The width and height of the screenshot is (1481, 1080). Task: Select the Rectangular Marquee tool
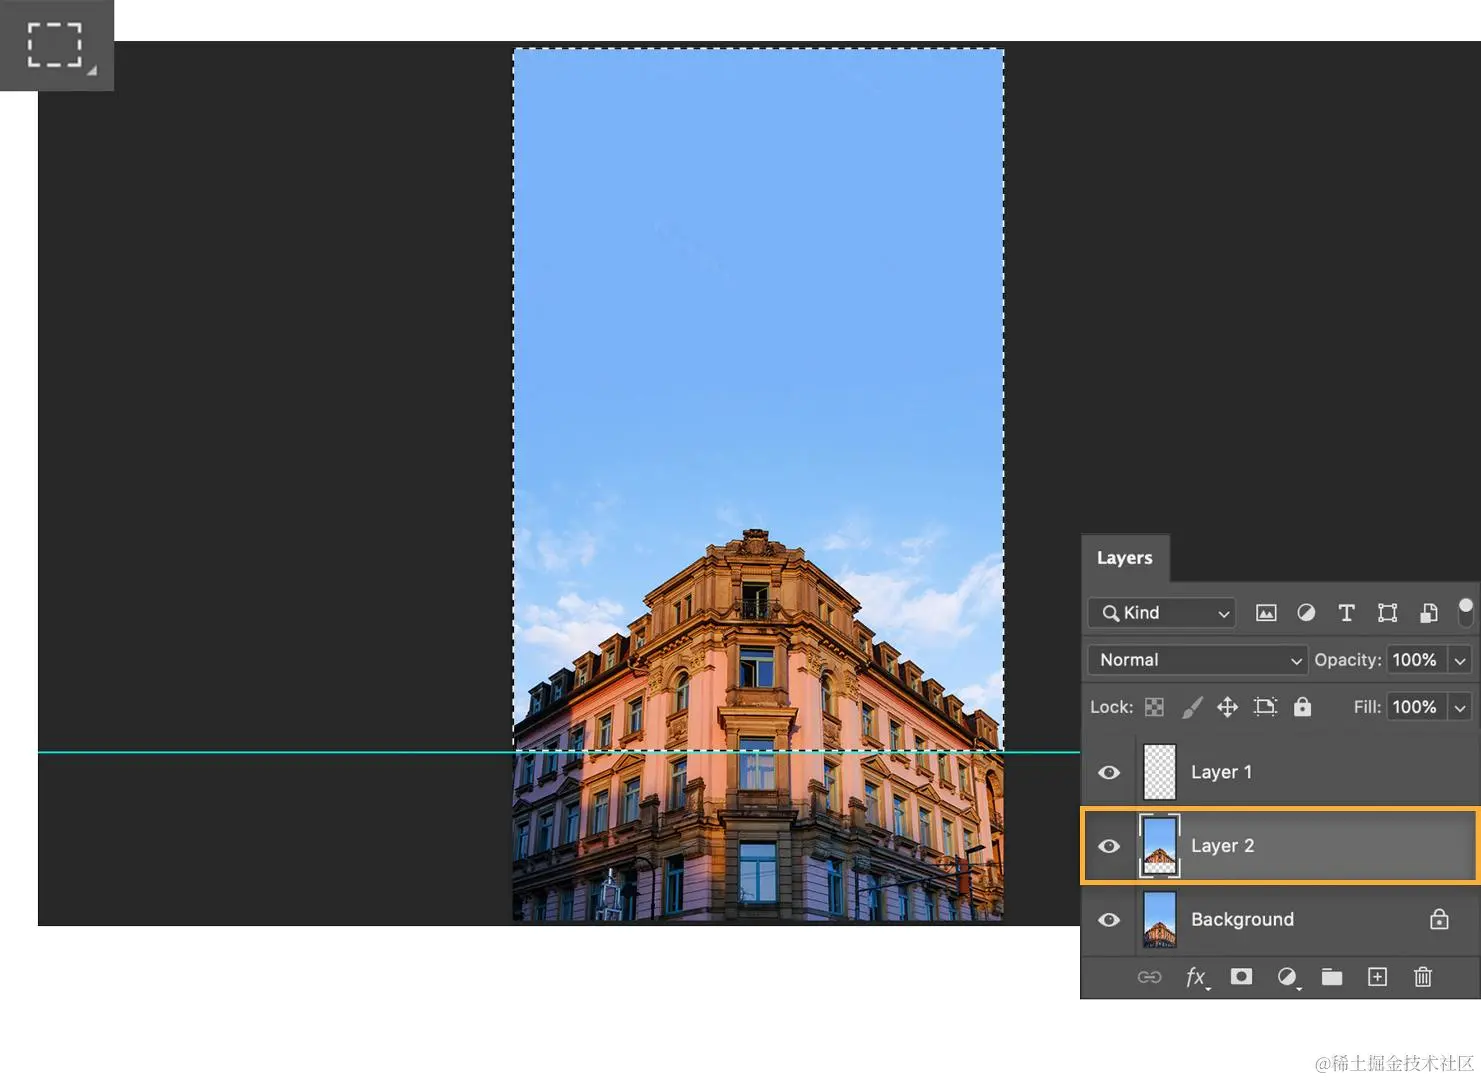(x=56, y=44)
